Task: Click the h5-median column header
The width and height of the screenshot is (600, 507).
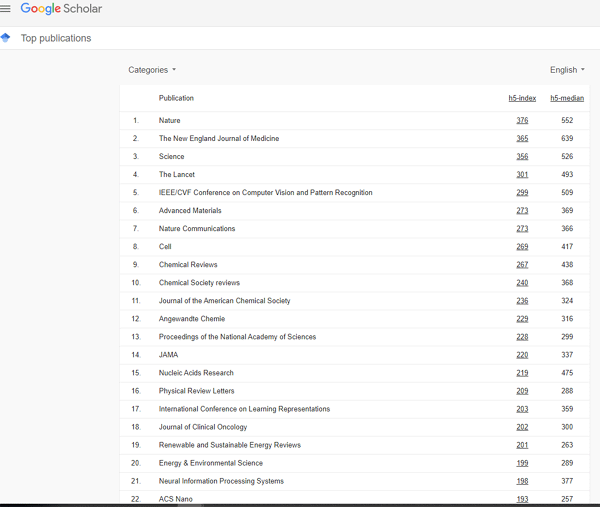Action: coord(567,98)
